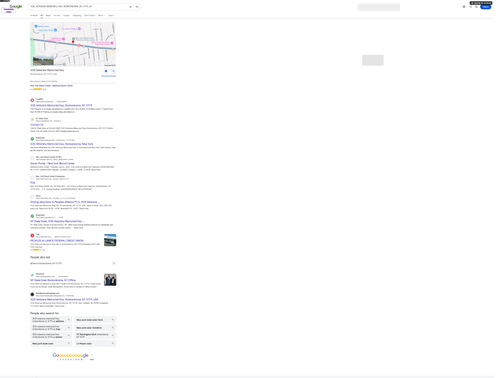Select related search ending in address
500x378 pixels.
(51, 320)
